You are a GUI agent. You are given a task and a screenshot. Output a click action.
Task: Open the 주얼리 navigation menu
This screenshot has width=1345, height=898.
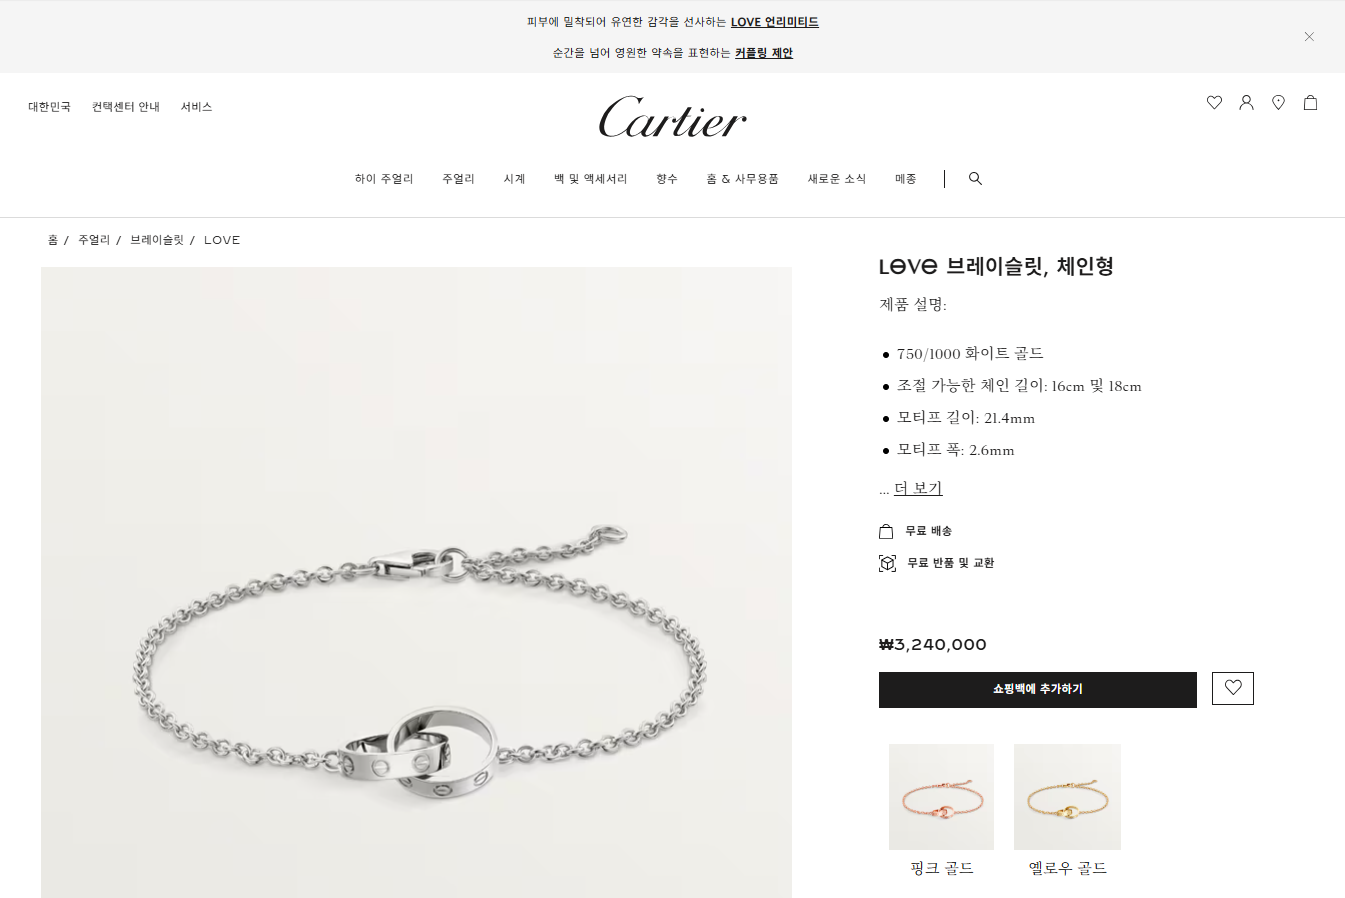(458, 179)
